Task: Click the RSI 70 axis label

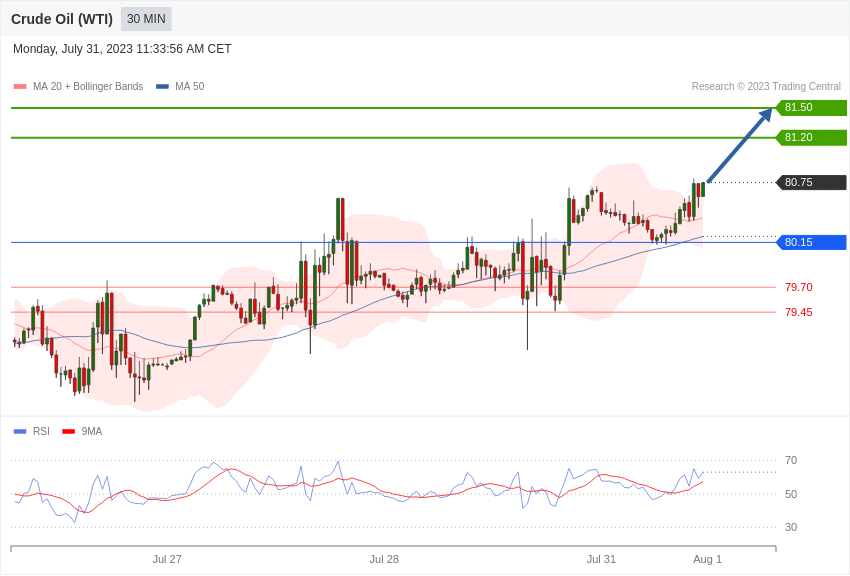Action: [791, 461]
